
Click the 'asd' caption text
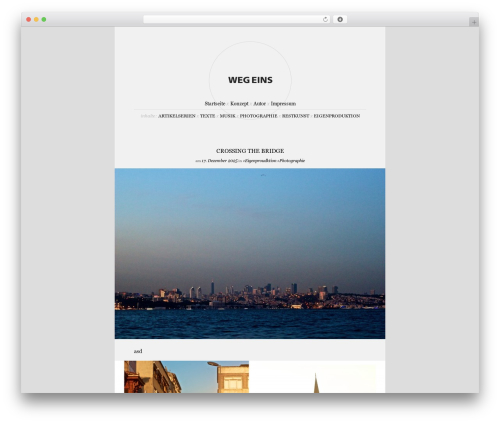pos(138,351)
